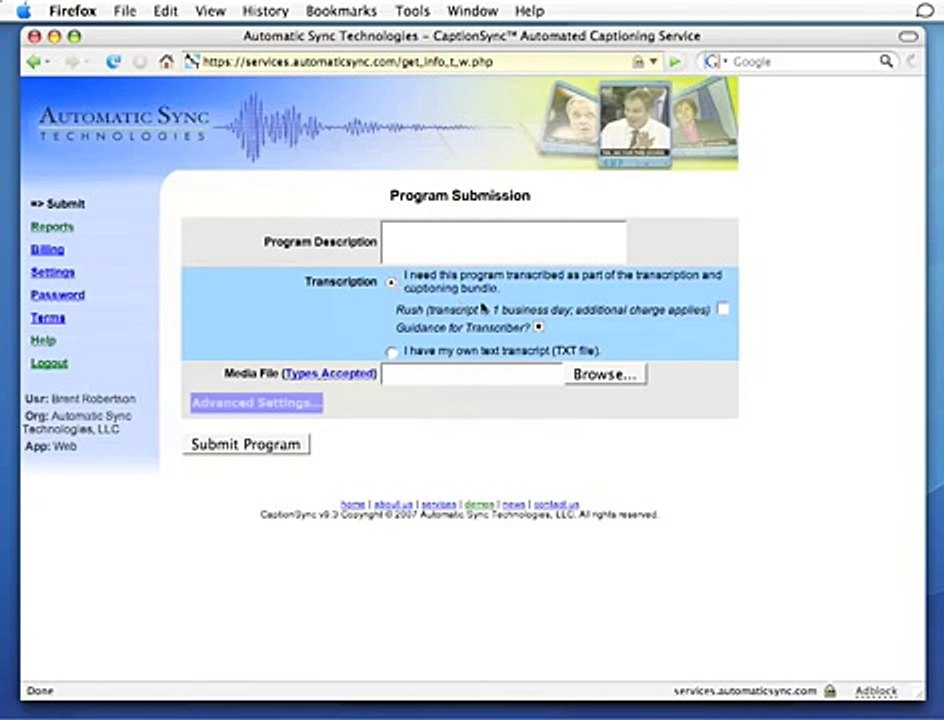Open the View menu
This screenshot has width=944, height=720.
[x=210, y=11]
